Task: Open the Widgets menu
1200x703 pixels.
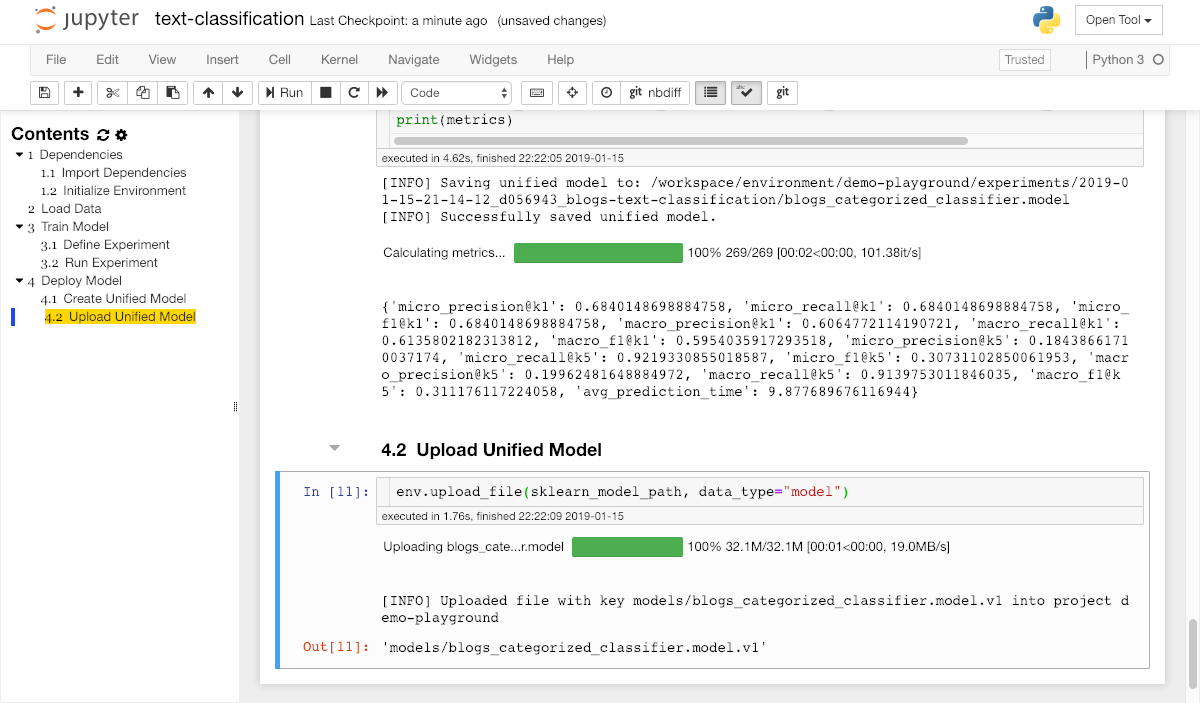Action: click(493, 60)
